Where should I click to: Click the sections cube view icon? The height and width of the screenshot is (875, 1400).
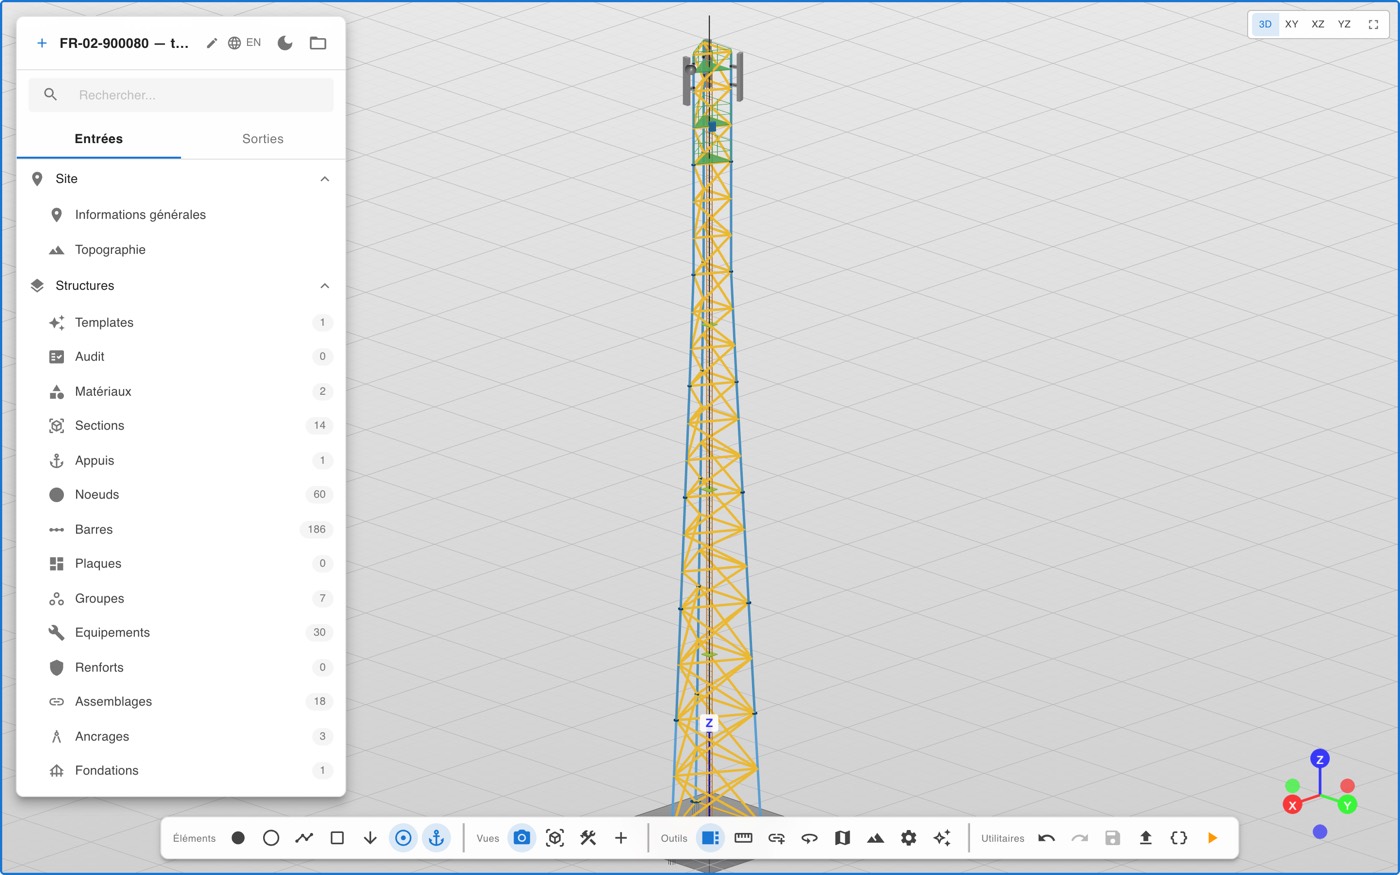pos(555,838)
